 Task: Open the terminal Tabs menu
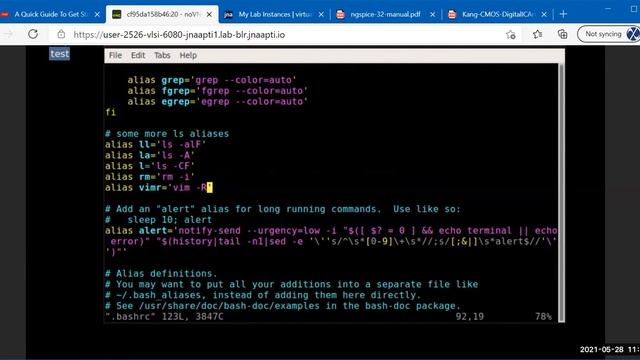click(162, 56)
